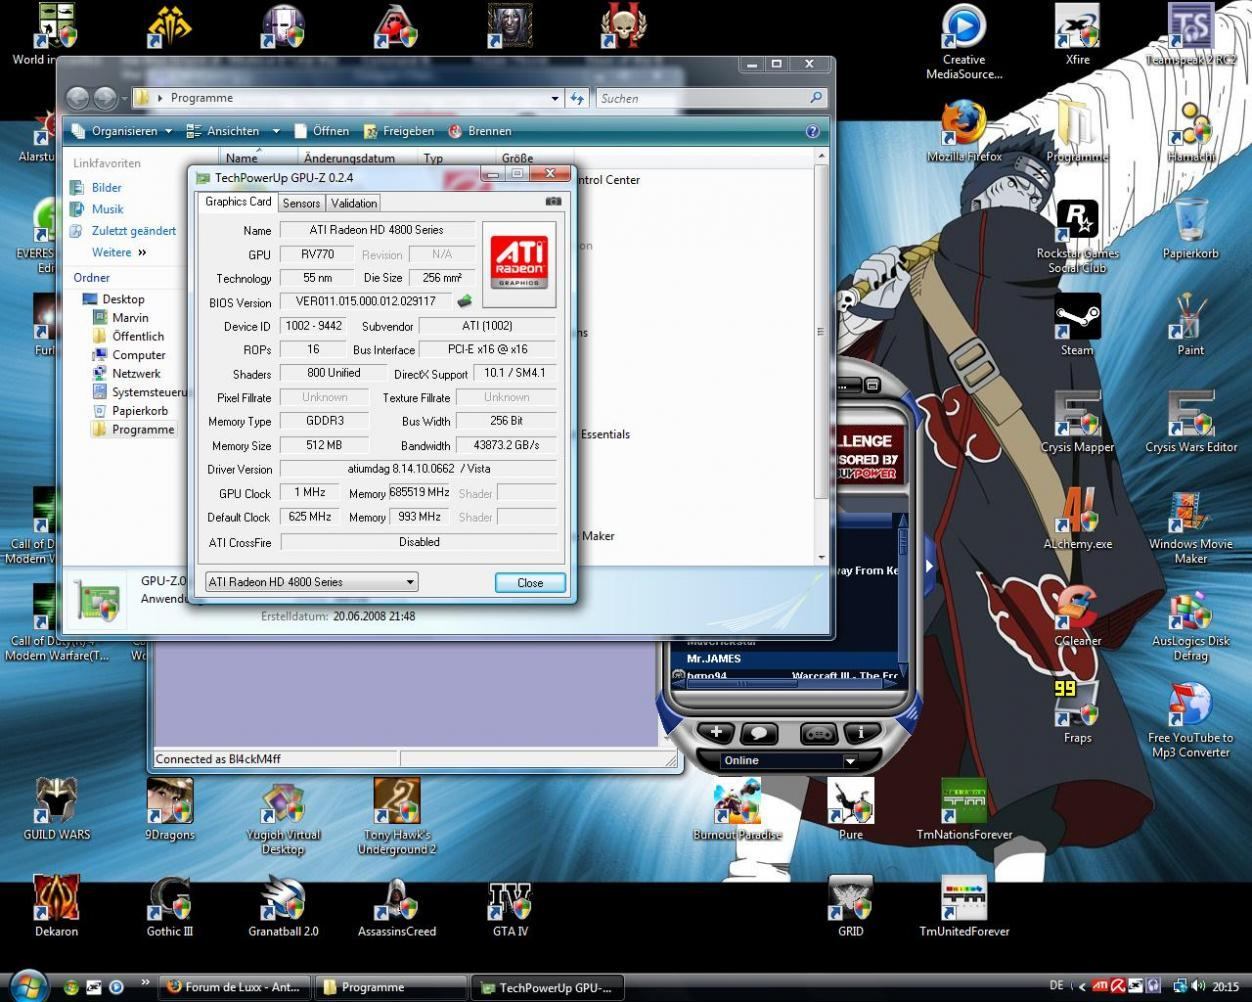This screenshot has width=1252, height=1002.
Task: Click Xfire games controller button
Action: [819, 734]
